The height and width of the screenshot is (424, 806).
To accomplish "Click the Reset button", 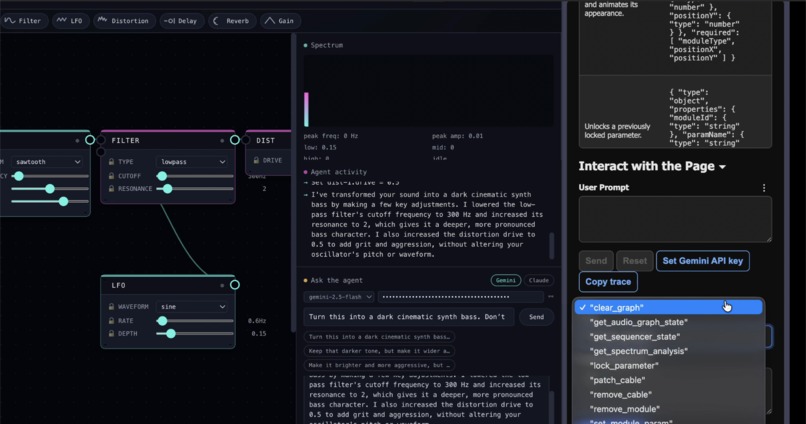I will pyautogui.click(x=635, y=261).
